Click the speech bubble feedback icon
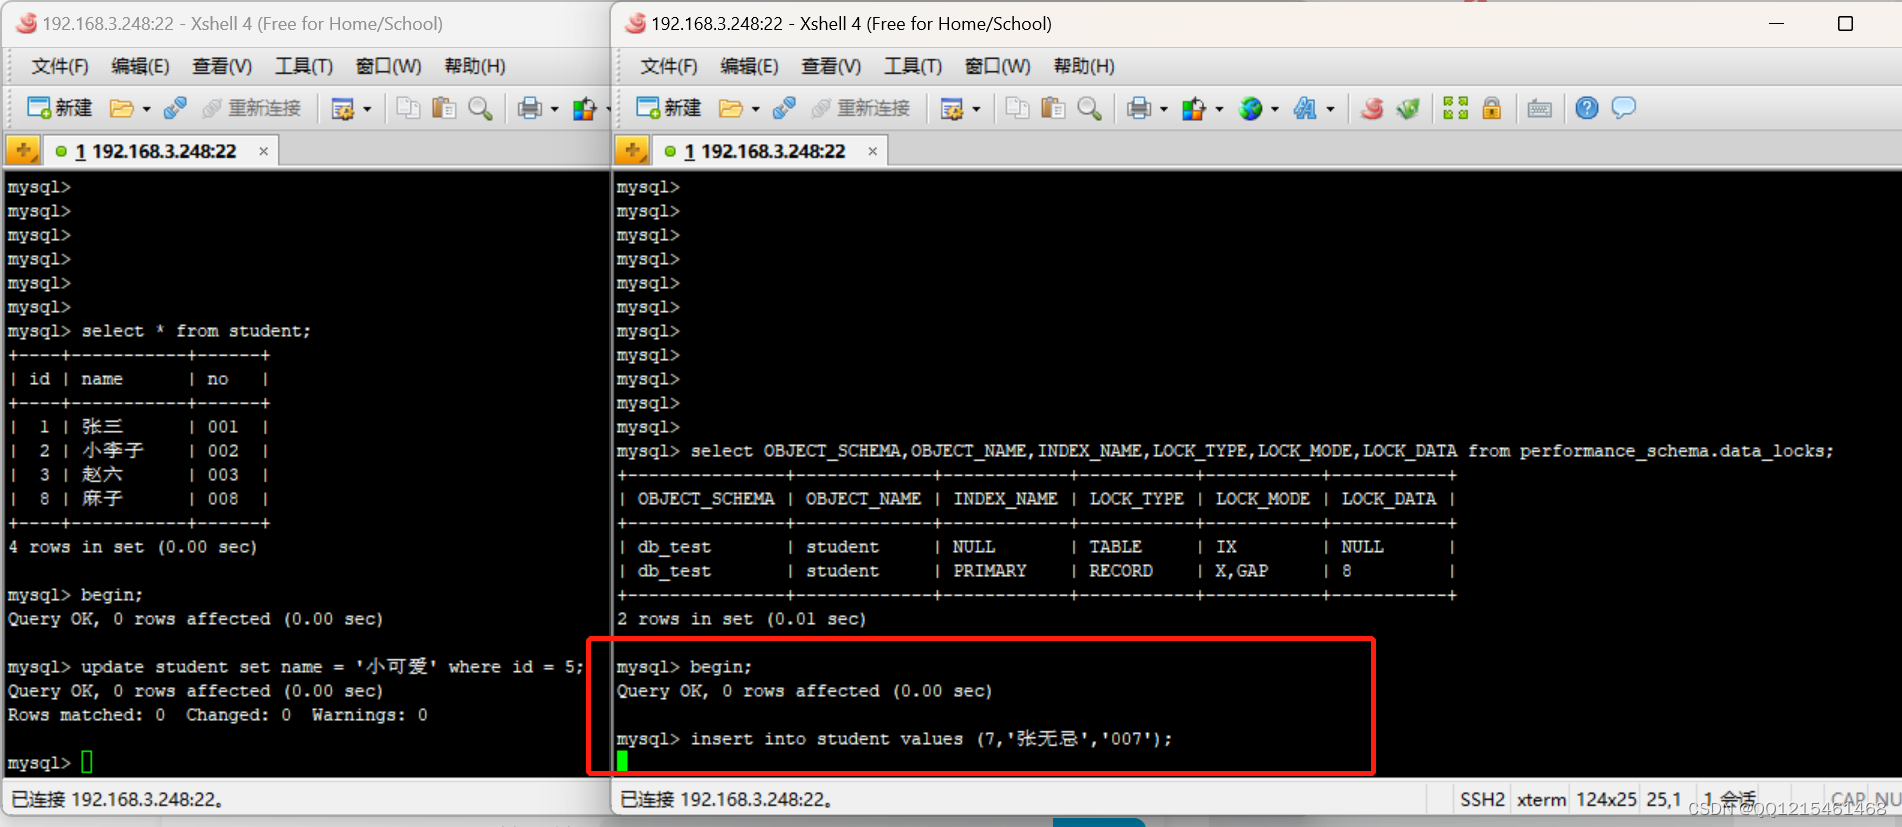 coord(1624,108)
